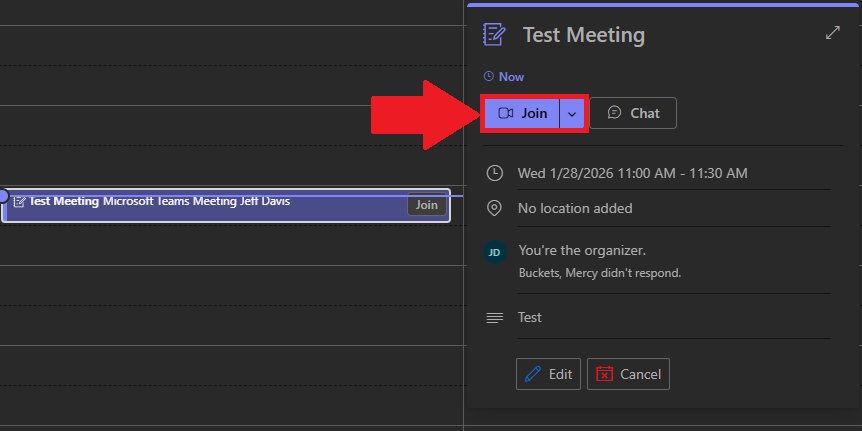Join the meeting from the details panel
Image resolution: width=862 pixels, height=431 pixels.
pyautogui.click(x=522, y=113)
